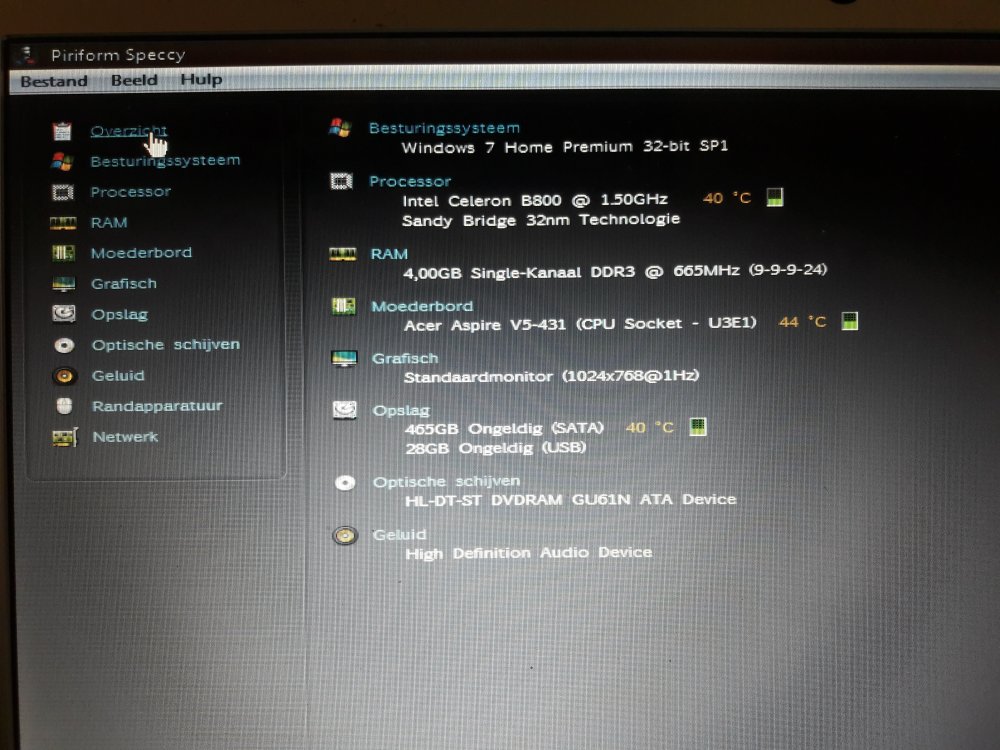Click the Processor chip icon in the sidebar
This screenshot has width=1000, height=750.
click(x=63, y=192)
